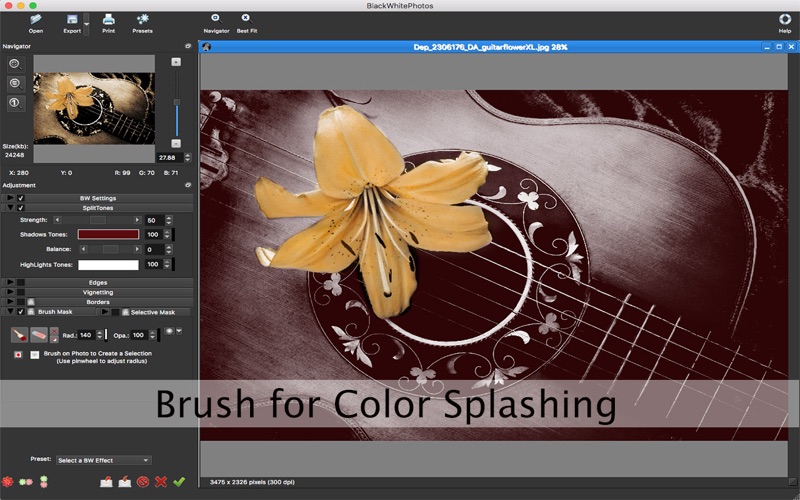Click the zoom percentage field showing 27.88

coord(169,158)
